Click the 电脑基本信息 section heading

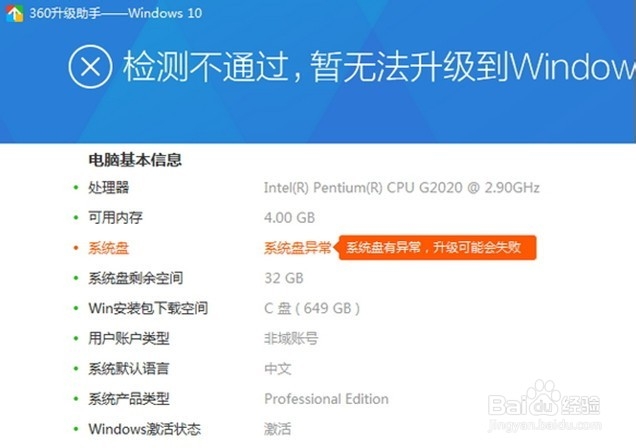[x=135, y=160]
